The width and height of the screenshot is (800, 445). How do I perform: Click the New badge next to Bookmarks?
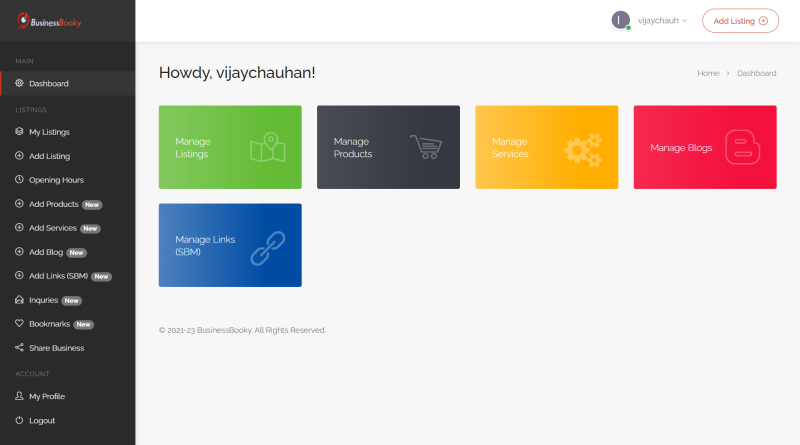[84, 325]
